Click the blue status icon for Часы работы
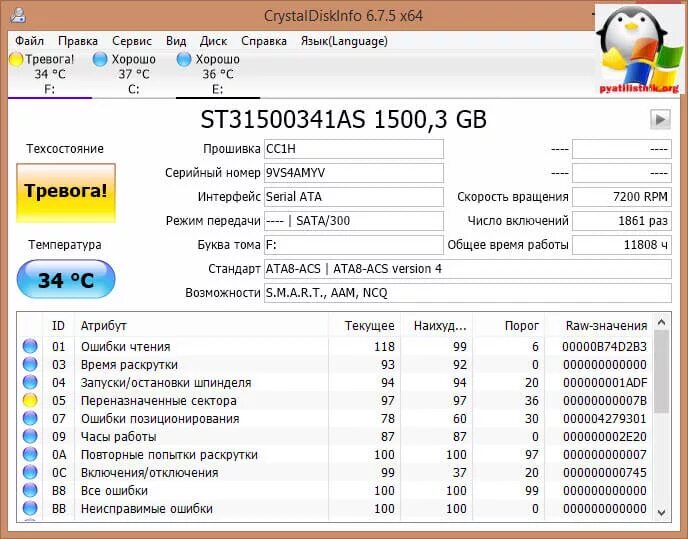The height and width of the screenshot is (539, 688). (x=30, y=436)
